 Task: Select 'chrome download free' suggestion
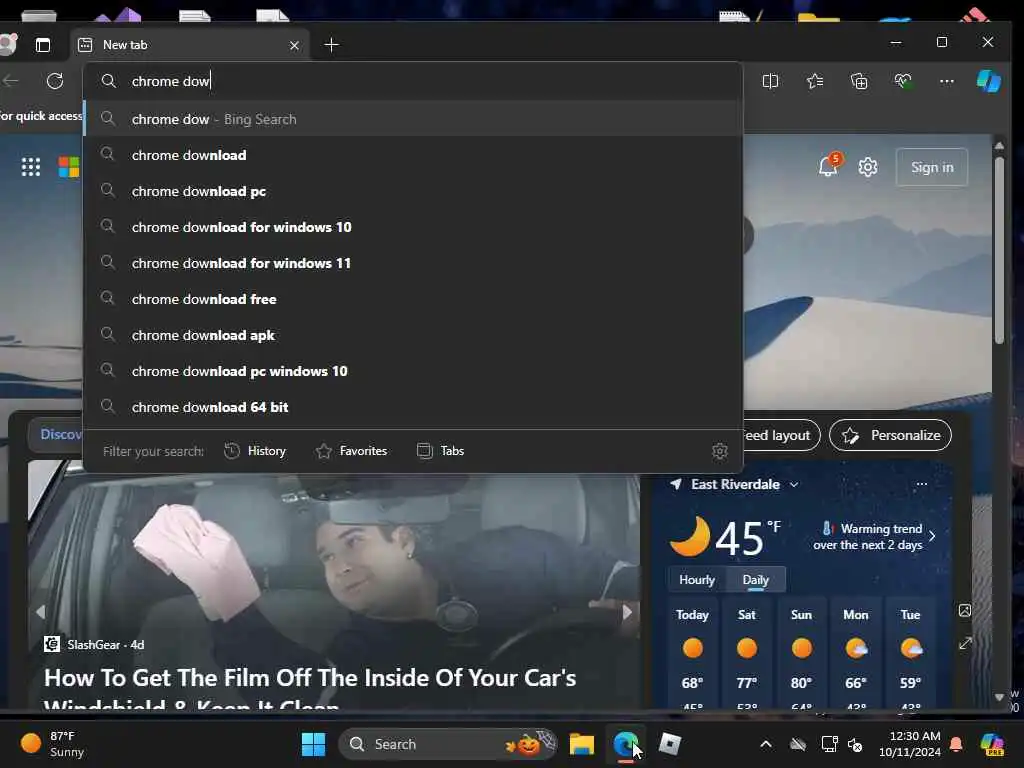(413, 298)
